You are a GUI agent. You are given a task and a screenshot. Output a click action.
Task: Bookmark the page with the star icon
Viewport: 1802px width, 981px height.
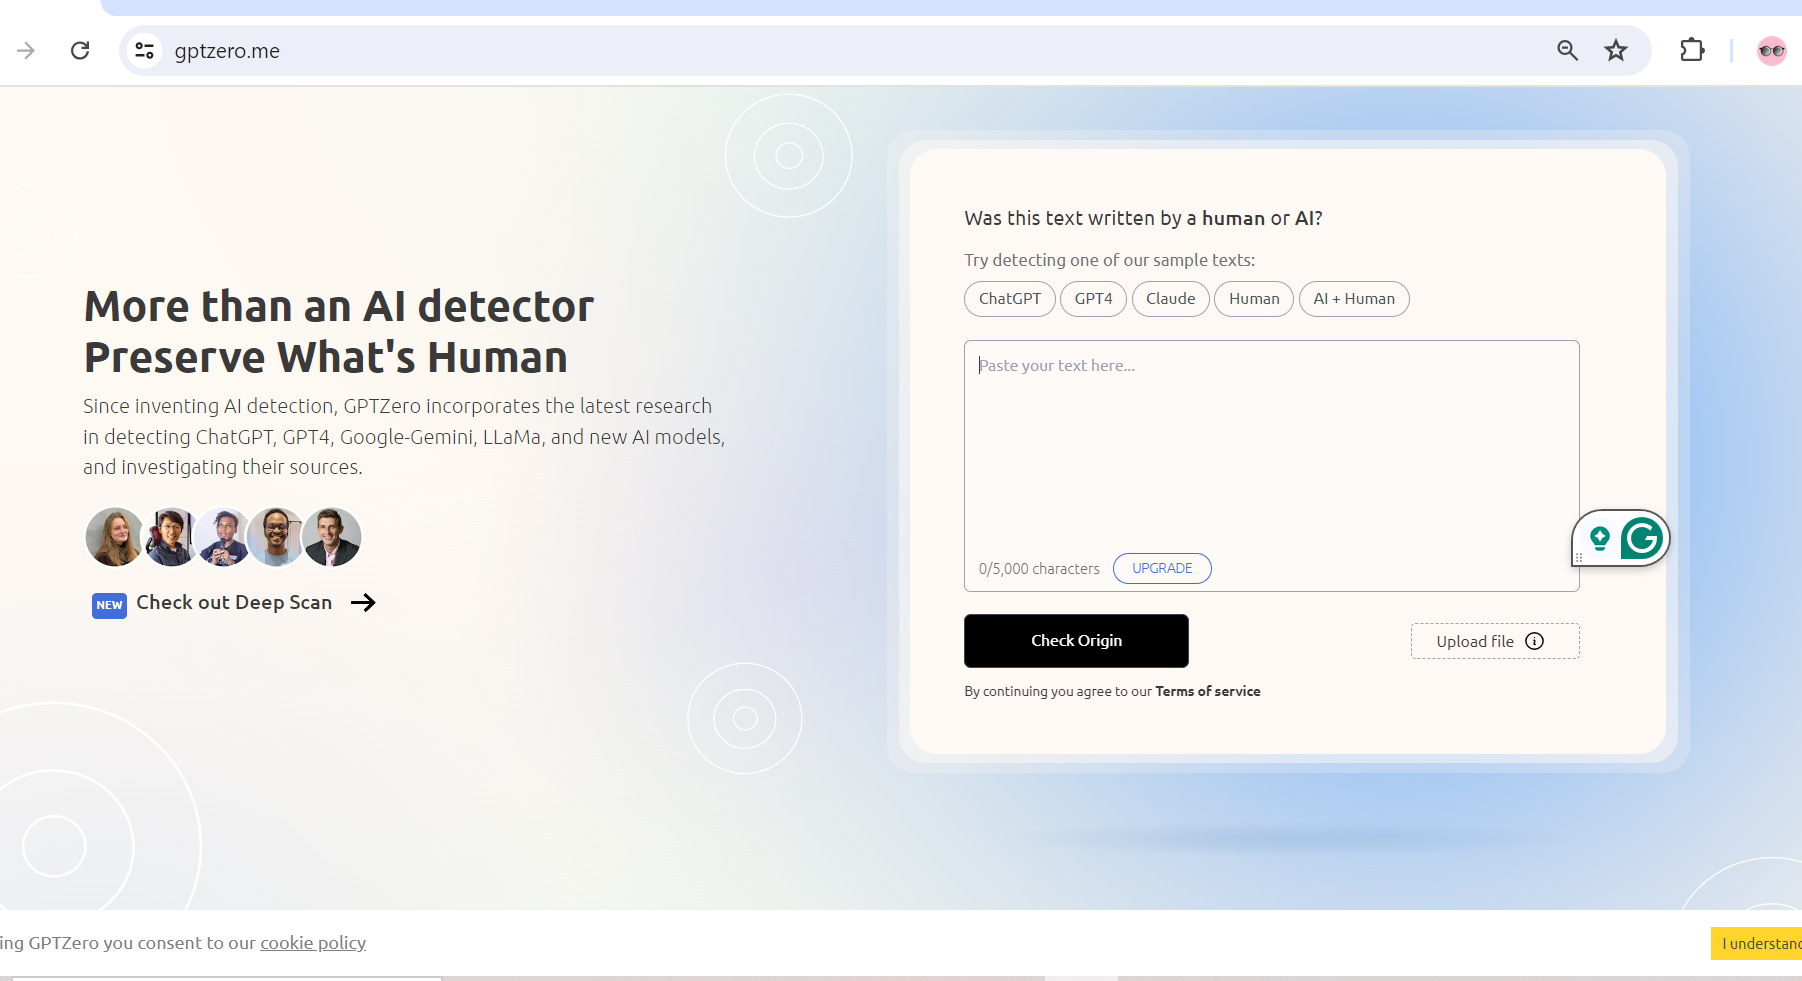(x=1616, y=50)
